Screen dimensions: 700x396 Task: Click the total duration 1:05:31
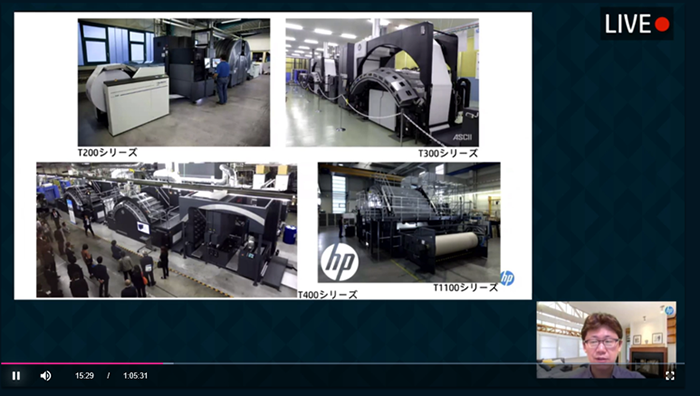[x=135, y=376]
